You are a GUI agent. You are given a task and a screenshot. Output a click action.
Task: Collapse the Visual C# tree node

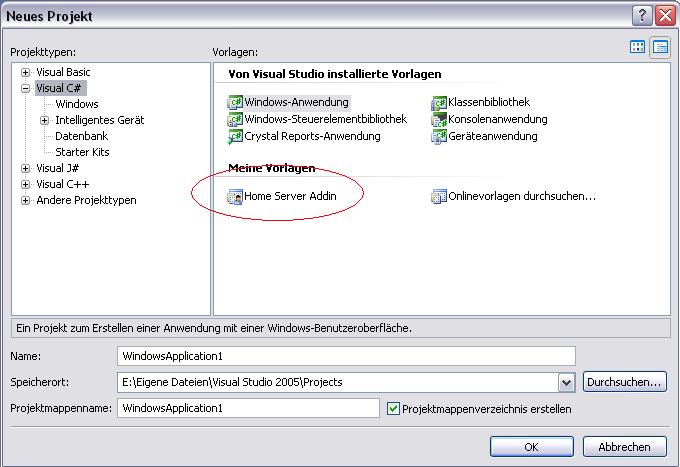click(x=26, y=88)
